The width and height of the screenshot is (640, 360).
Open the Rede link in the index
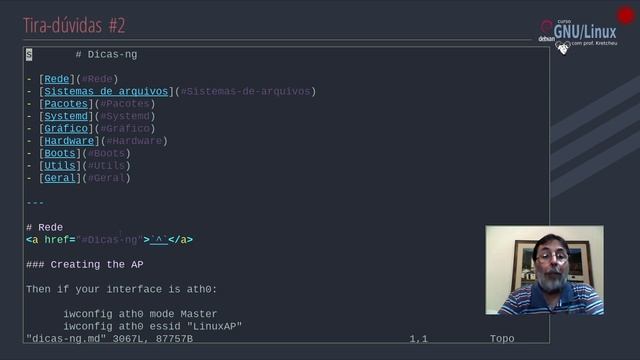click(x=57, y=79)
